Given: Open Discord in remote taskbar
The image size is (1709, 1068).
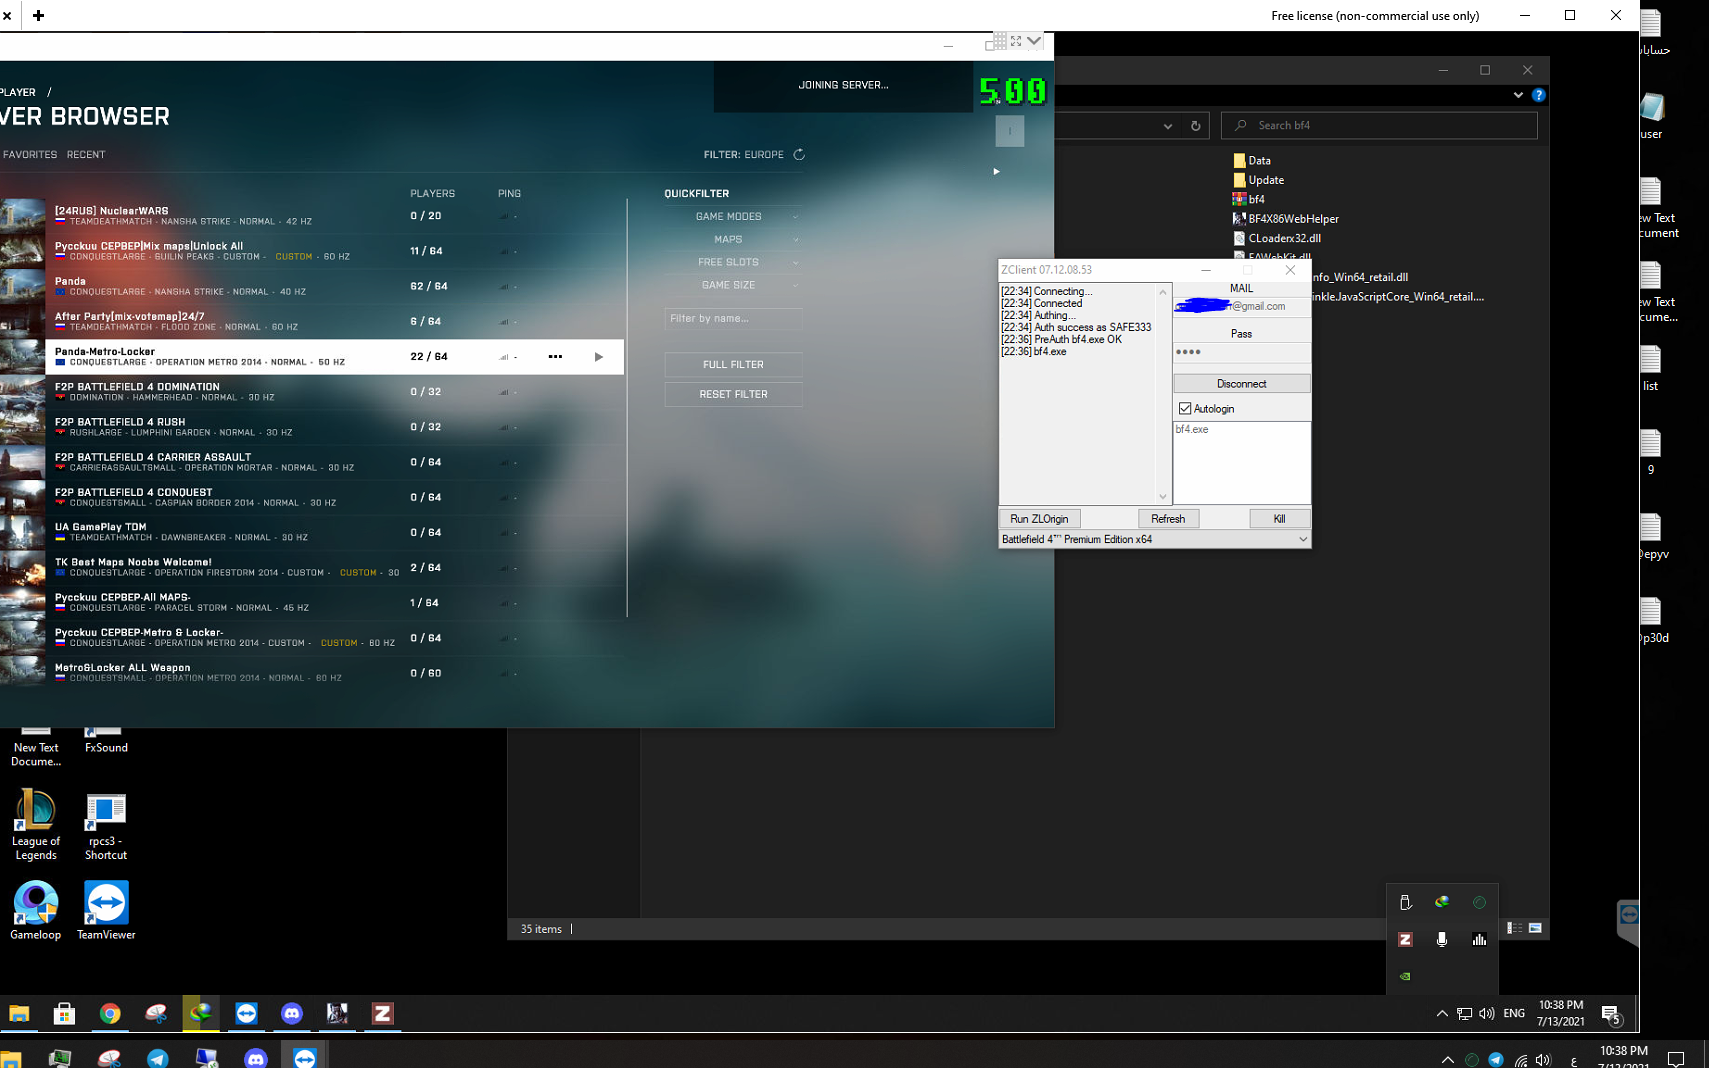Looking at the screenshot, I should coord(292,1013).
